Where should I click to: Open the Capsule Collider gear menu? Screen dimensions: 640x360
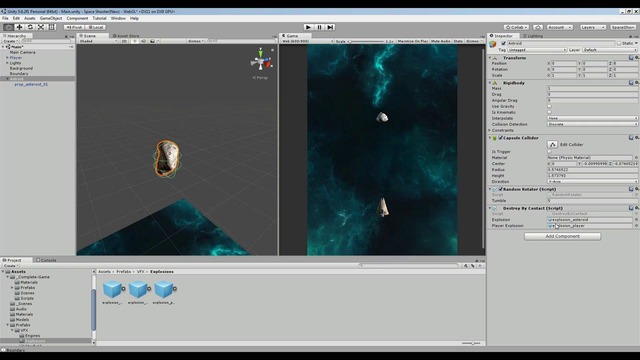636,138
